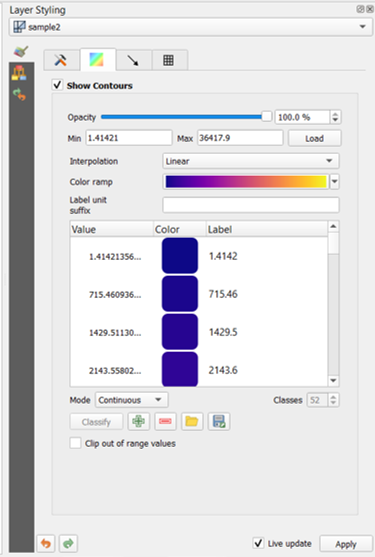Screen dimensions: 375x557
Task: Click the Apply button
Action: (x=346, y=544)
